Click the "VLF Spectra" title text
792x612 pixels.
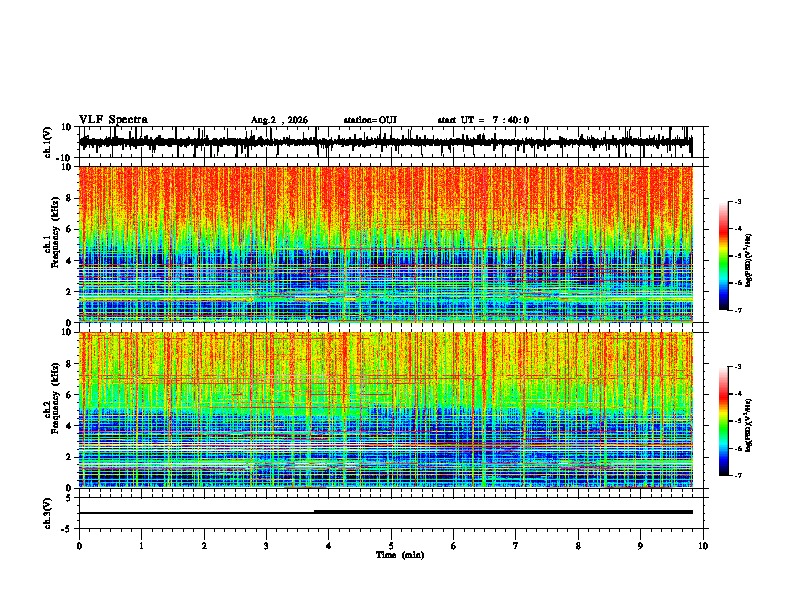113,120
